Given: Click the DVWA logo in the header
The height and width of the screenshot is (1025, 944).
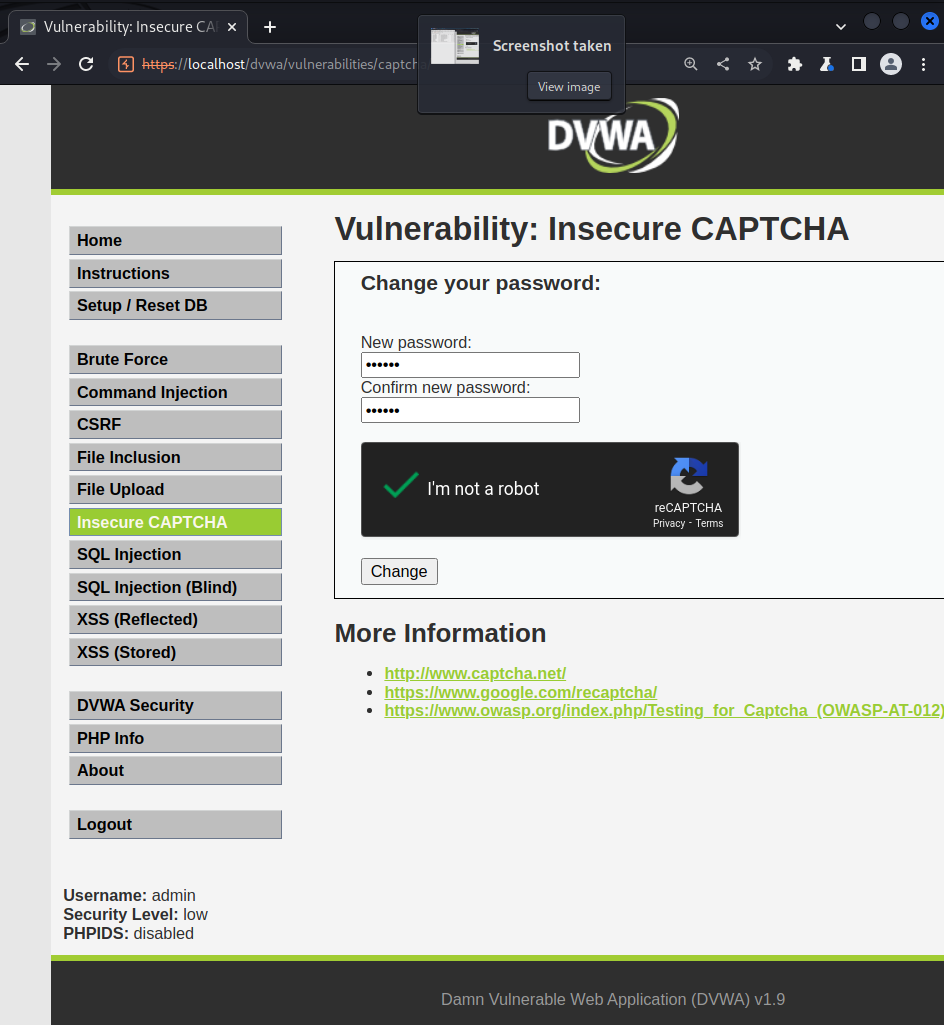Looking at the screenshot, I should pyautogui.click(x=613, y=136).
